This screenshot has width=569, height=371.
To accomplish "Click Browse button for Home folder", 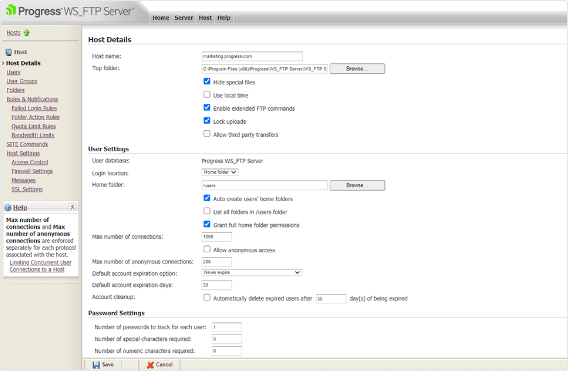I will tap(357, 185).
